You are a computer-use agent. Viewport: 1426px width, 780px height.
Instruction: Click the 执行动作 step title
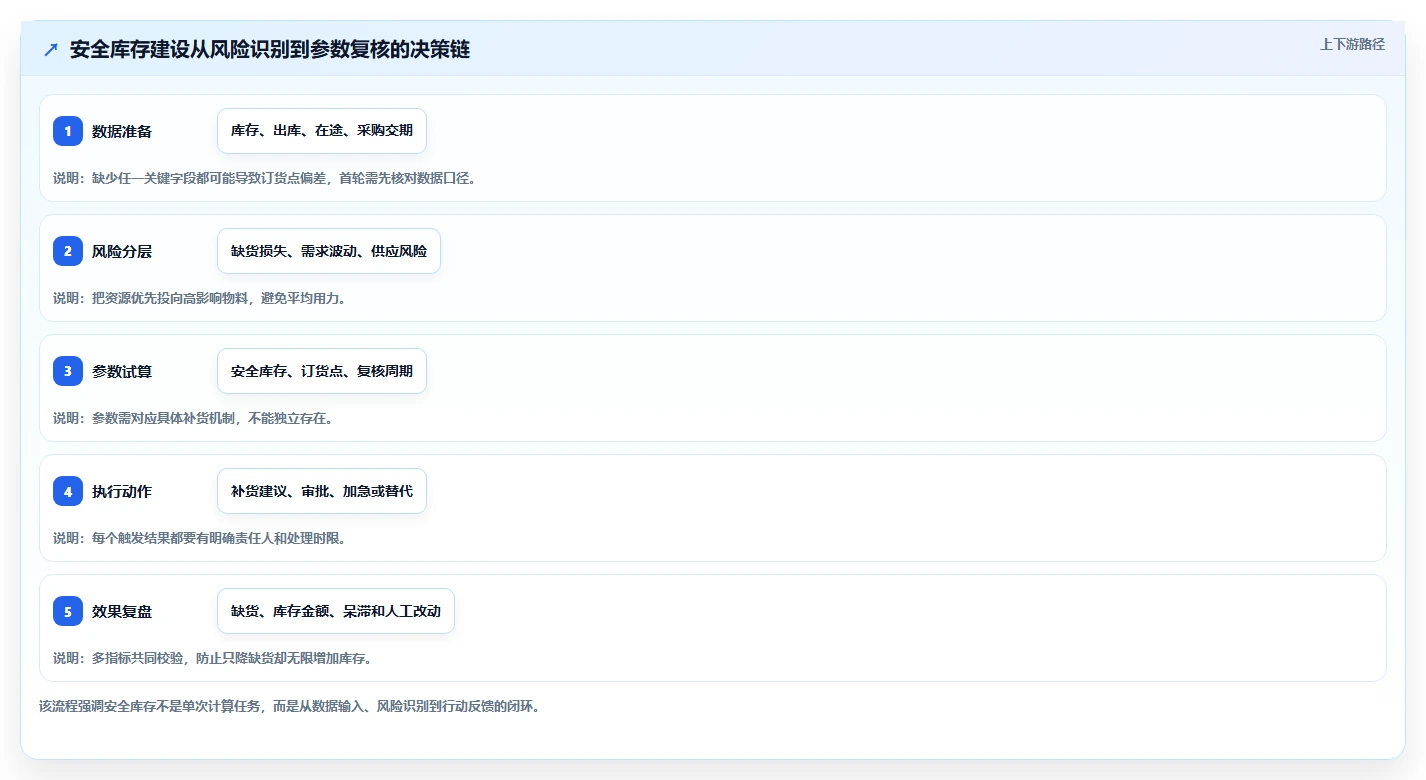click(x=122, y=491)
